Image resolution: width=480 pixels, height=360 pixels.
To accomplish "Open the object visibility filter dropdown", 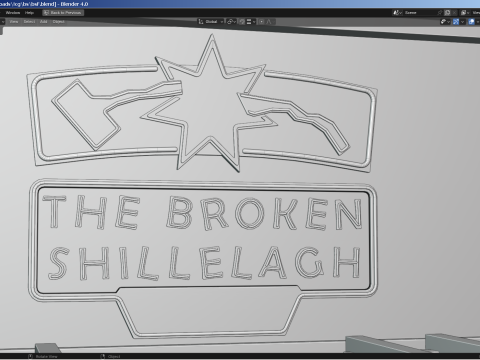I will 445,22.
